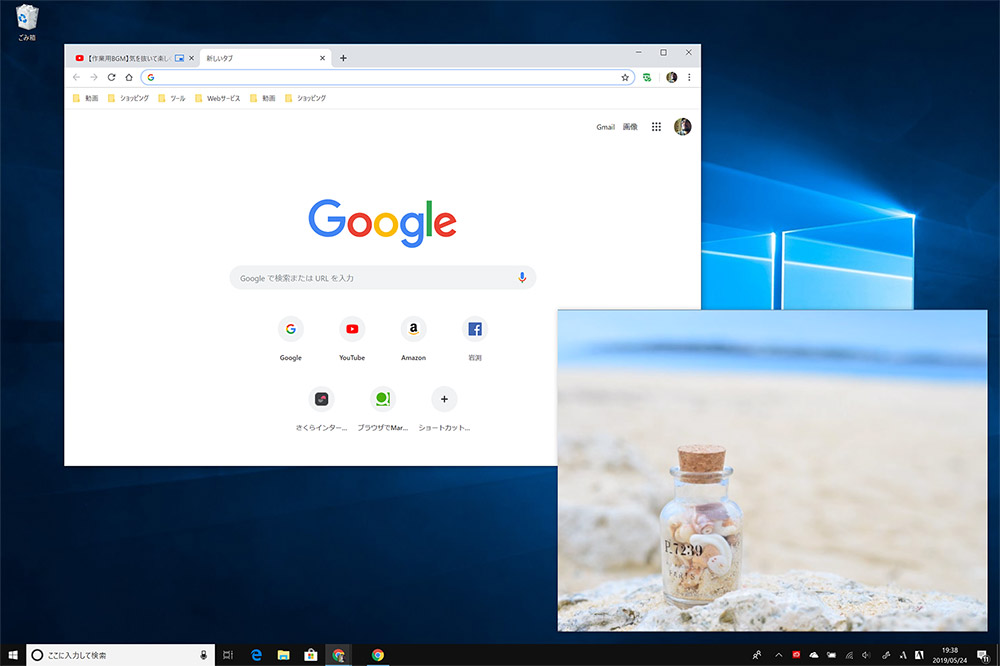Close the 作業用BGM YouTube tab
The width and height of the screenshot is (1000, 666).
(191, 58)
